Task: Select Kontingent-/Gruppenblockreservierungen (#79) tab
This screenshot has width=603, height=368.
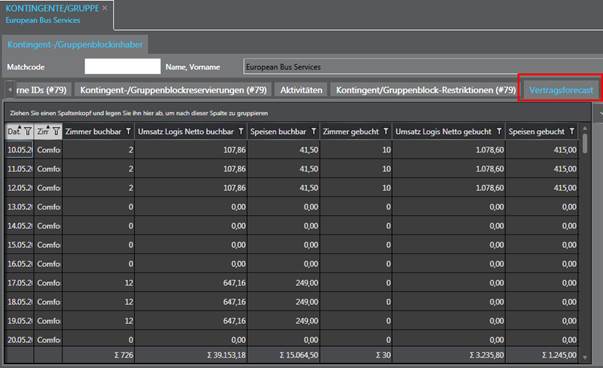Action: (x=173, y=90)
